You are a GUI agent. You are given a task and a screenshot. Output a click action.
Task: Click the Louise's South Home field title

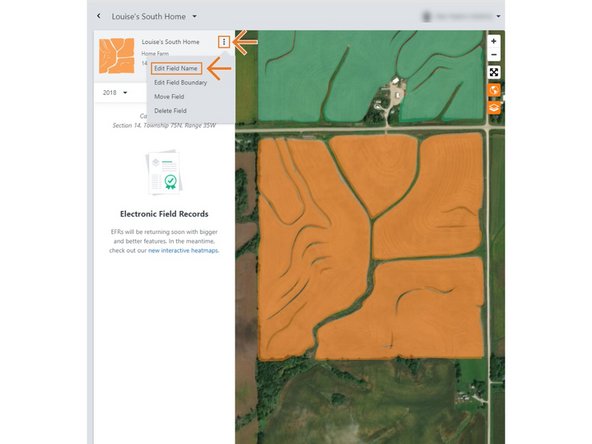[170, 42]
